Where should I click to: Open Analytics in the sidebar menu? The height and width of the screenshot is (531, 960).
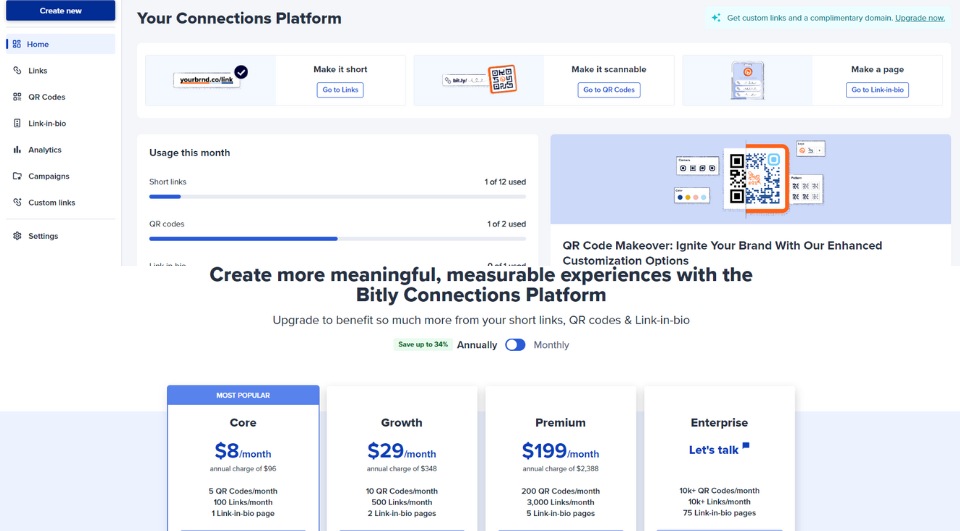(x=61, y=149)
